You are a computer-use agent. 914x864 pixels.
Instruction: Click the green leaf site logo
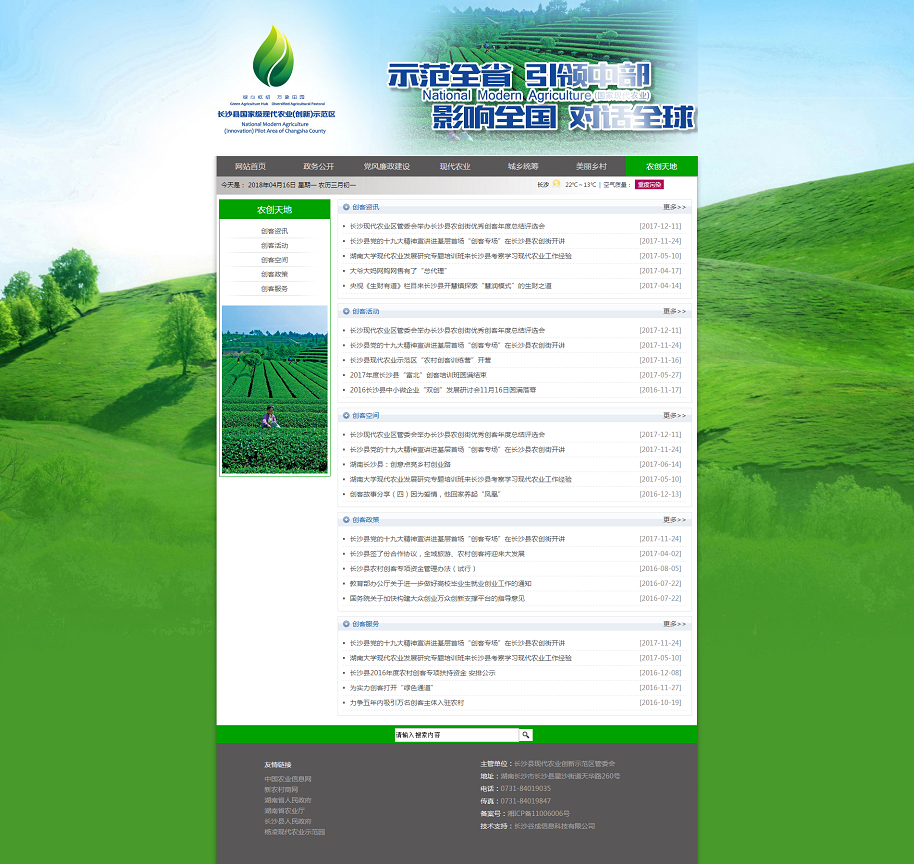(273, 57)
